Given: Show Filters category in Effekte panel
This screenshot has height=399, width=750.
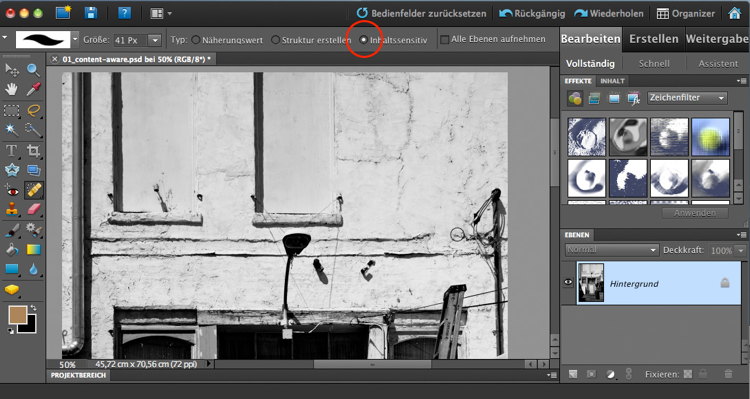Looking at the screenshot, I should pos(574,99).
